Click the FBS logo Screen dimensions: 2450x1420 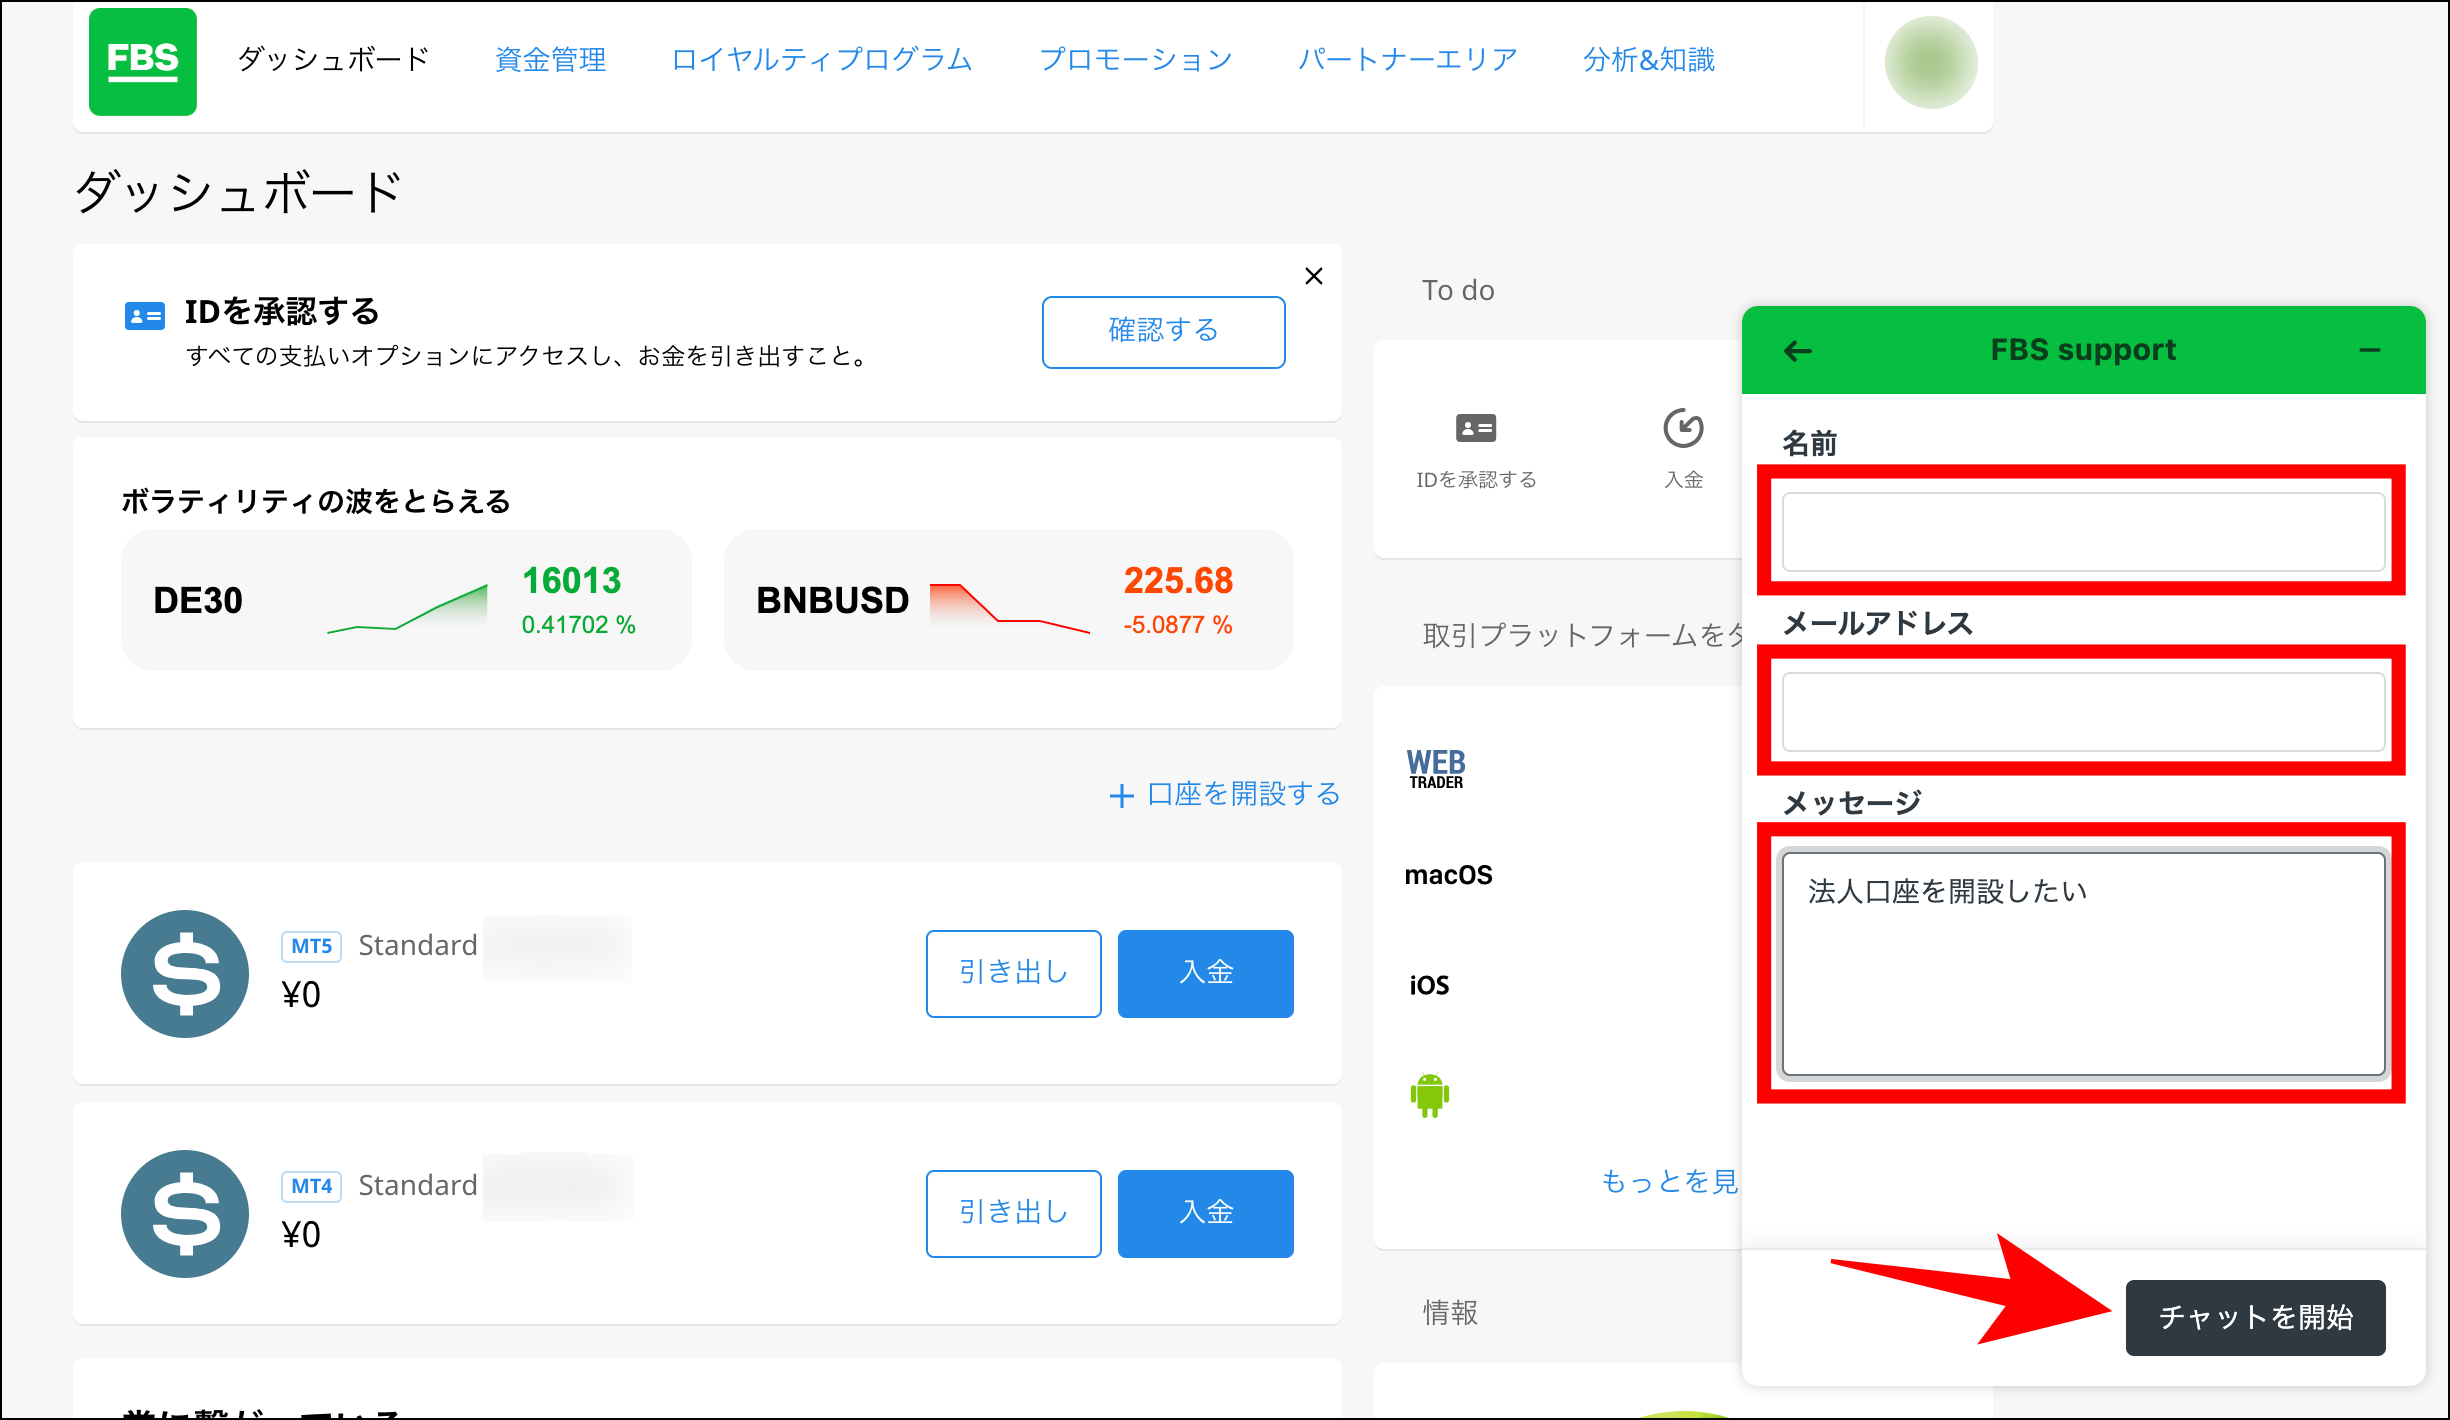click(x=143, y=62)
